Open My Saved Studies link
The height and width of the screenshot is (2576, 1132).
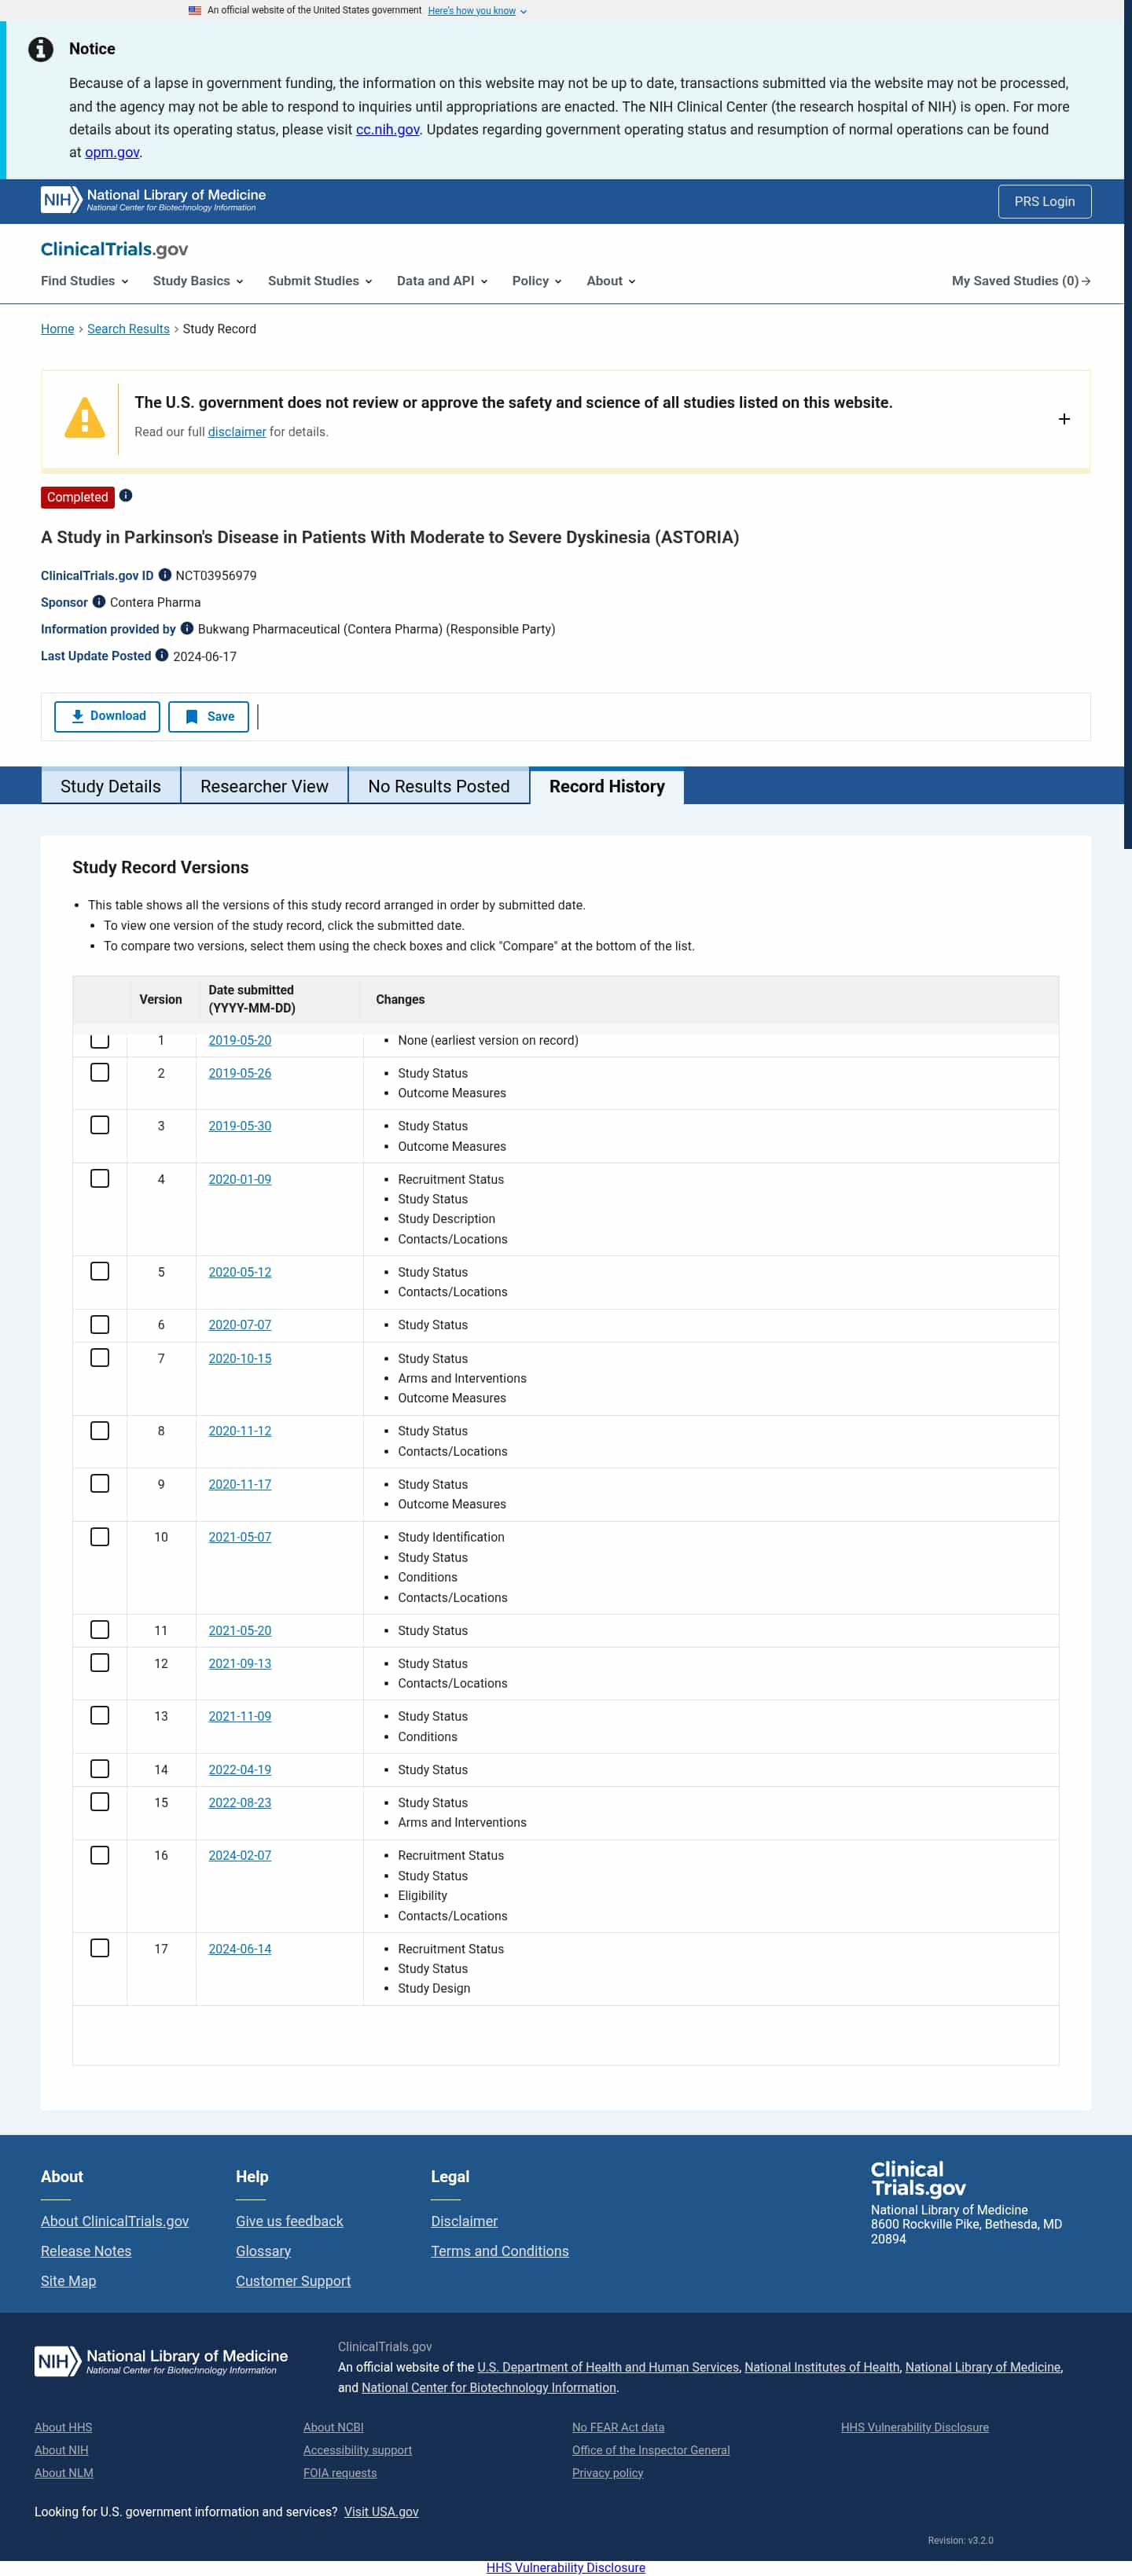coord(1021,281)
